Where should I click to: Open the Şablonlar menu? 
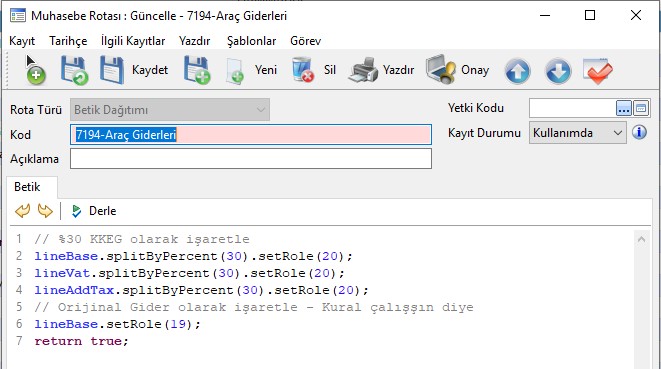[x=251, y=41]
